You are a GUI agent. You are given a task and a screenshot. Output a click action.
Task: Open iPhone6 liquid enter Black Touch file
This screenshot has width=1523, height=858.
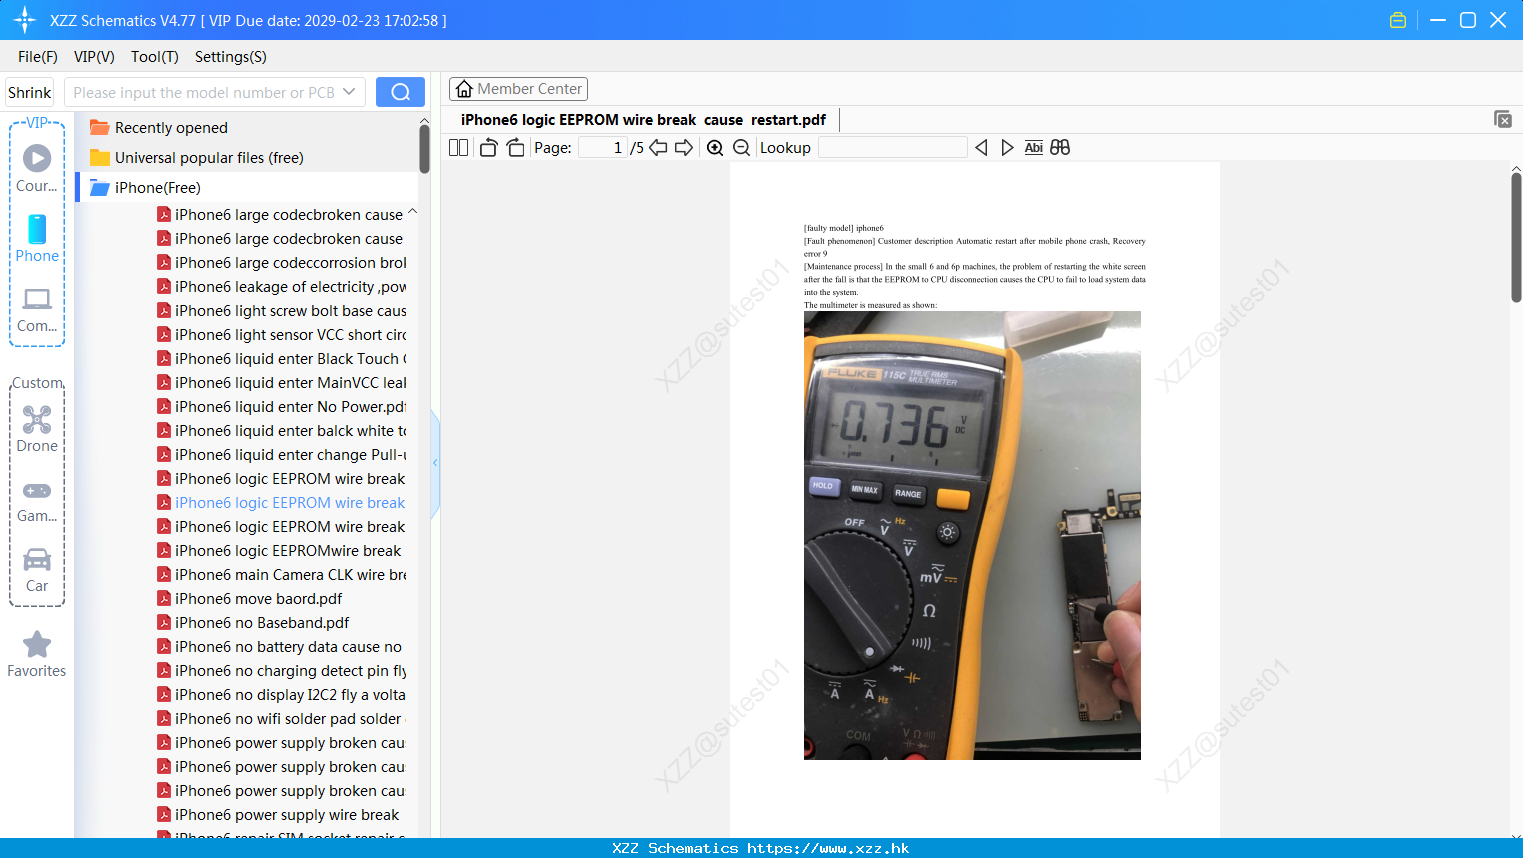point(281,359)
